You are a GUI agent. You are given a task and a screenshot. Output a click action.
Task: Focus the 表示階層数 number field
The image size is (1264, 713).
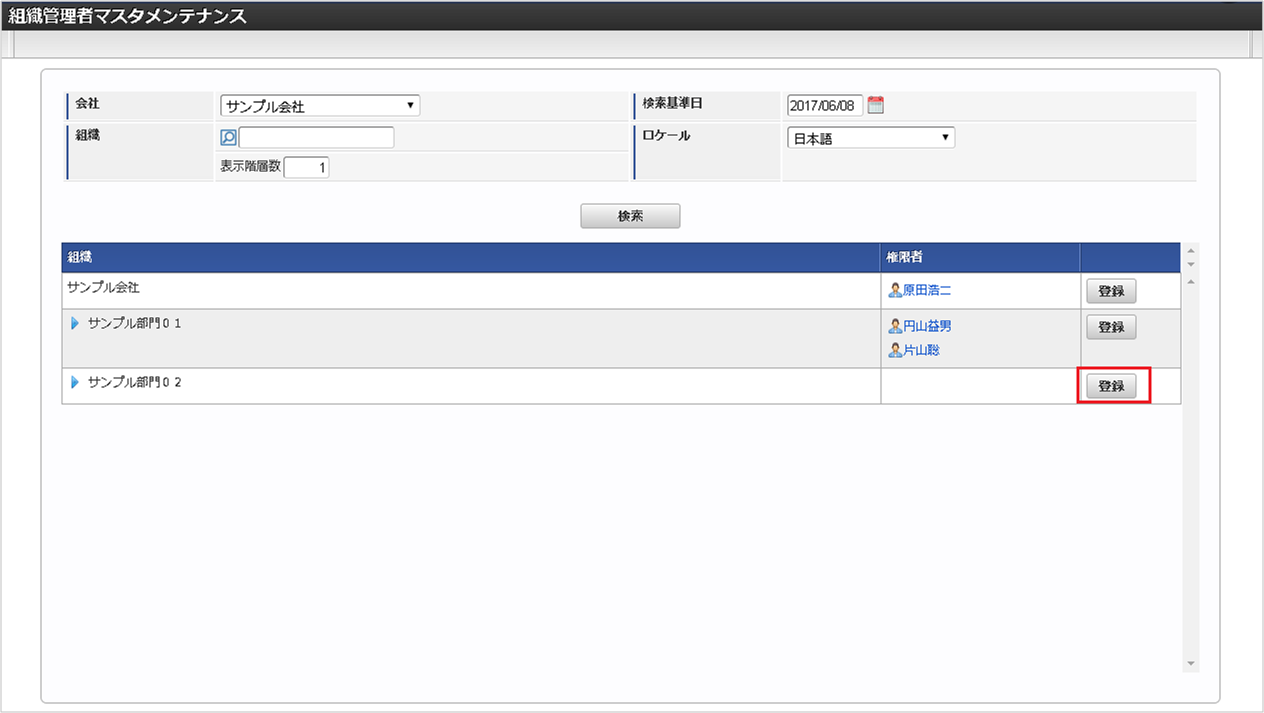pyautogui.click(x=307, y=168)
